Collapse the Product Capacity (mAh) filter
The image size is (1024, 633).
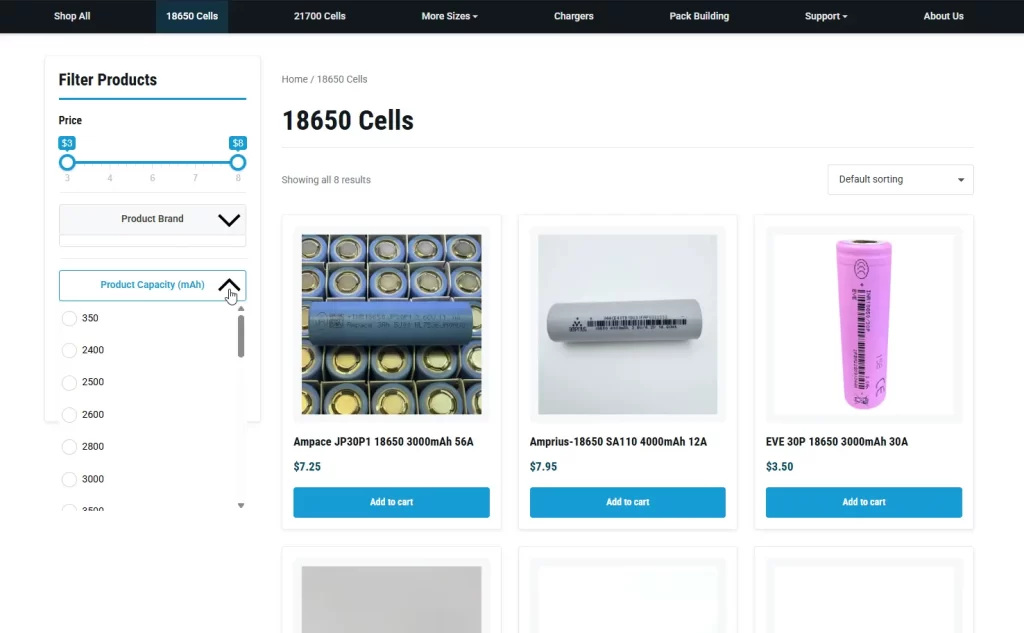click(152, 285)
